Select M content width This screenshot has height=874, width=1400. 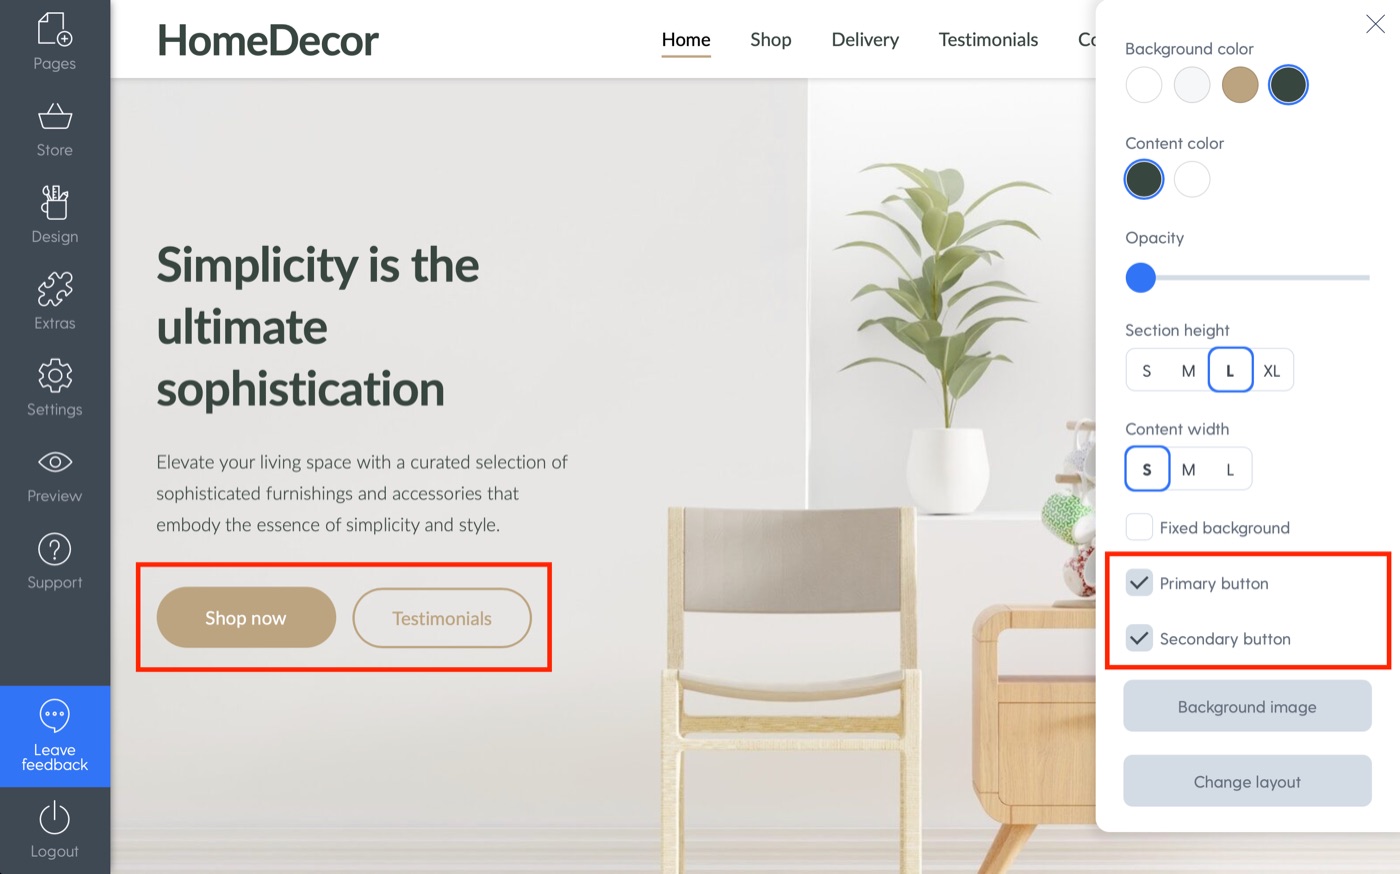click(1189, 469)
